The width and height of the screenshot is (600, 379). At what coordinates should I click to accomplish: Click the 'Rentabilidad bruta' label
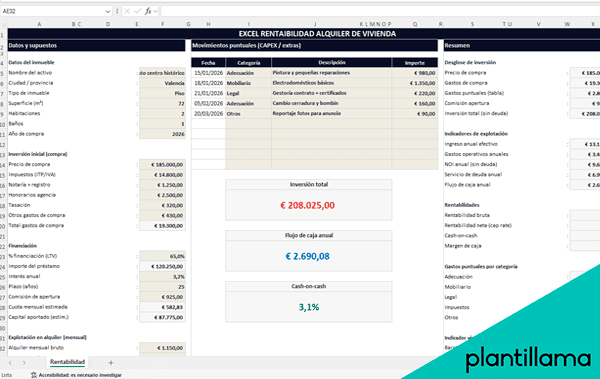467,215
